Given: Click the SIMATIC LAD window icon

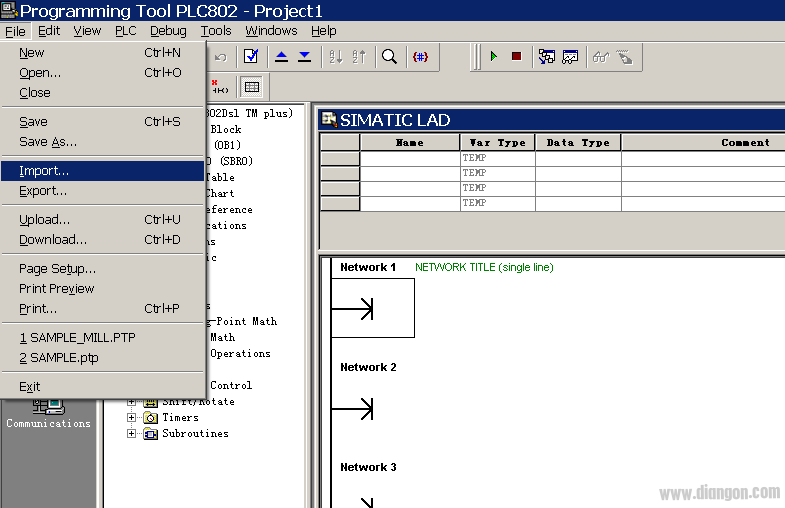Looking at the screenshot, I should 329,120.
